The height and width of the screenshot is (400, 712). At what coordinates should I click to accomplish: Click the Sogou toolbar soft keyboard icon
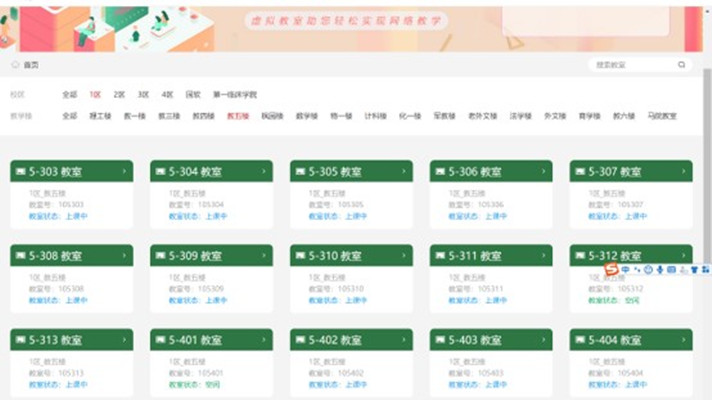tap(672, 270)
